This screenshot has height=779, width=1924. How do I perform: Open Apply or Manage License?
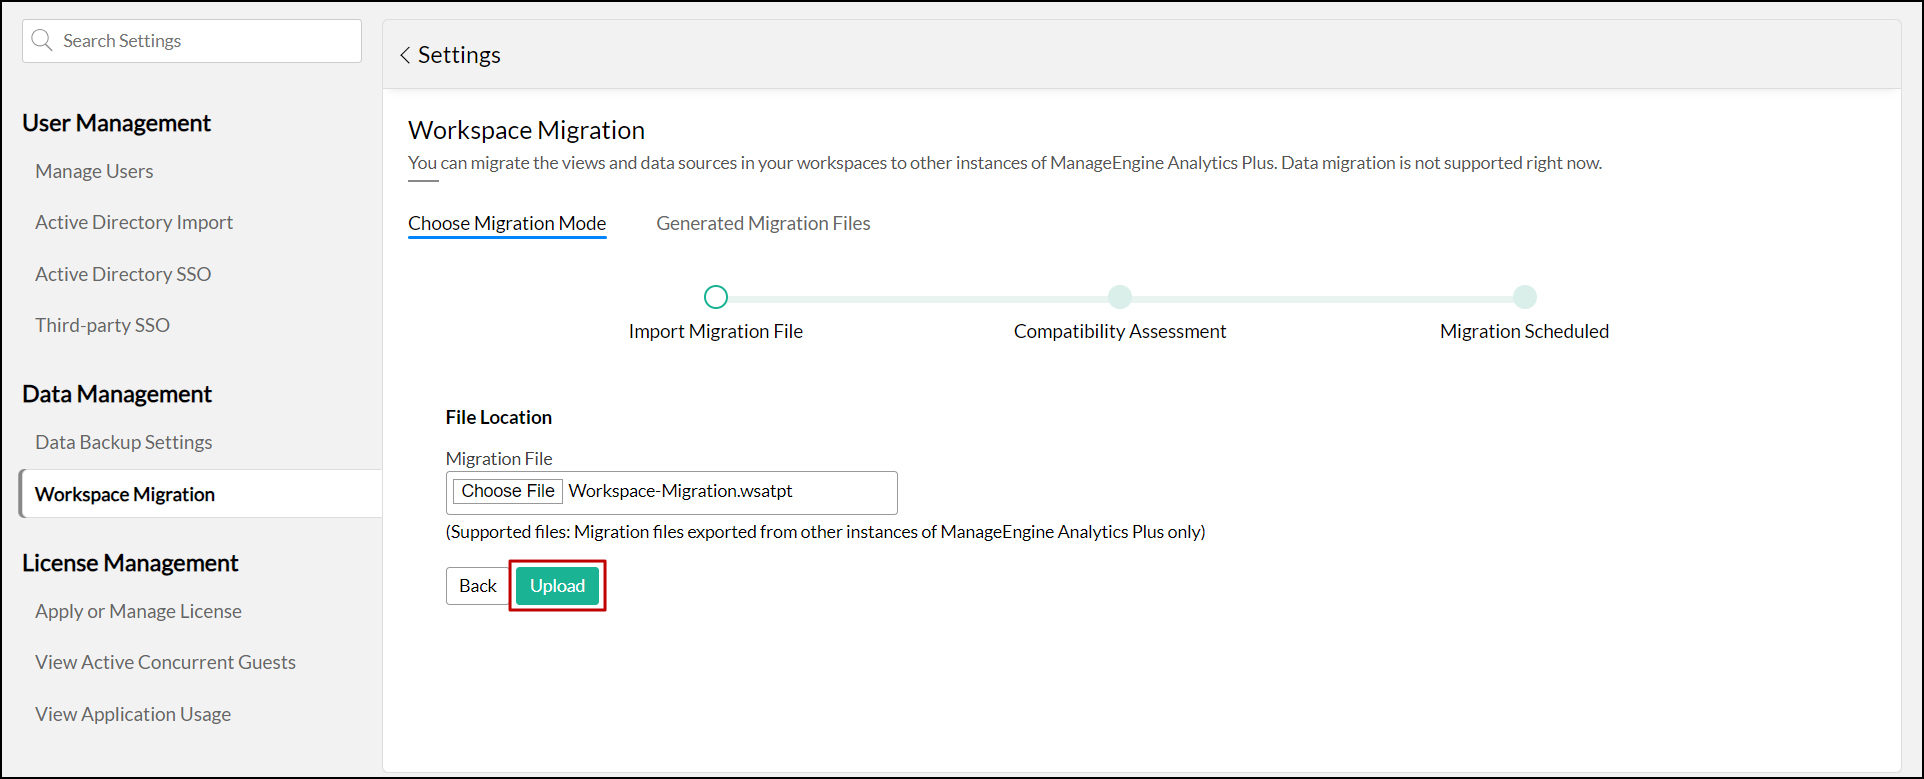(x=138, y=611)
